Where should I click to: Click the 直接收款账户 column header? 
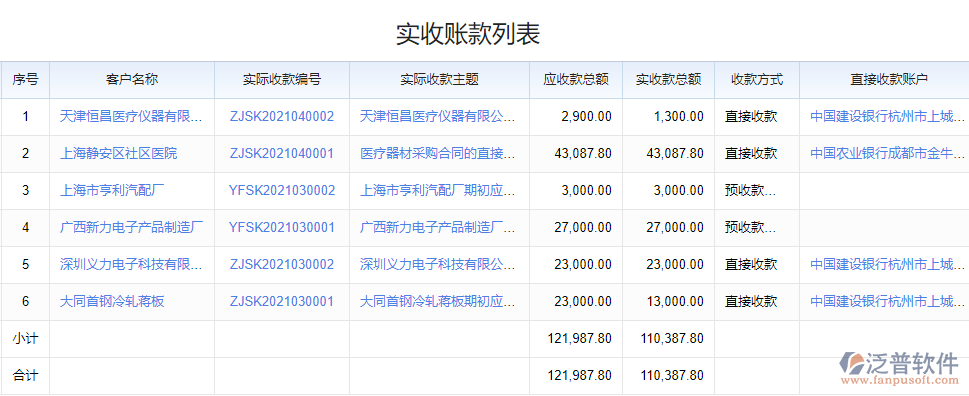(x=884, y=79)
